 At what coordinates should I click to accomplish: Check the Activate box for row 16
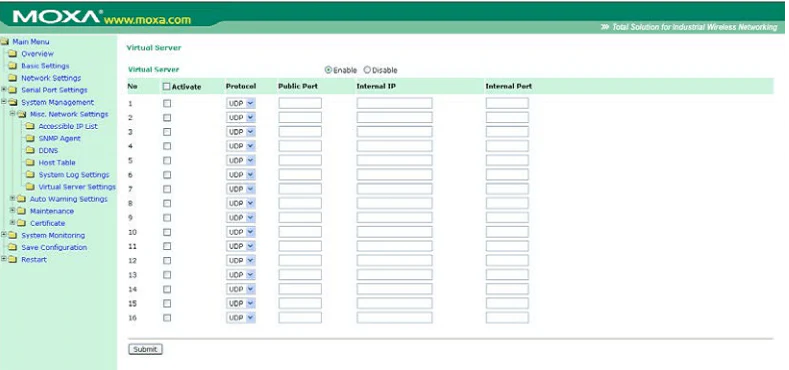pos(167,318)
